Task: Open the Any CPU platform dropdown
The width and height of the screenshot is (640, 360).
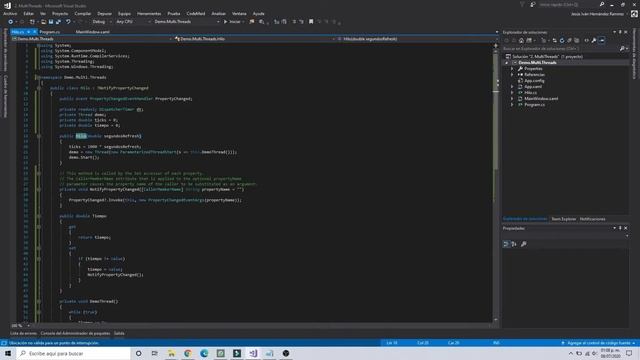Action: tap(133, 22)
